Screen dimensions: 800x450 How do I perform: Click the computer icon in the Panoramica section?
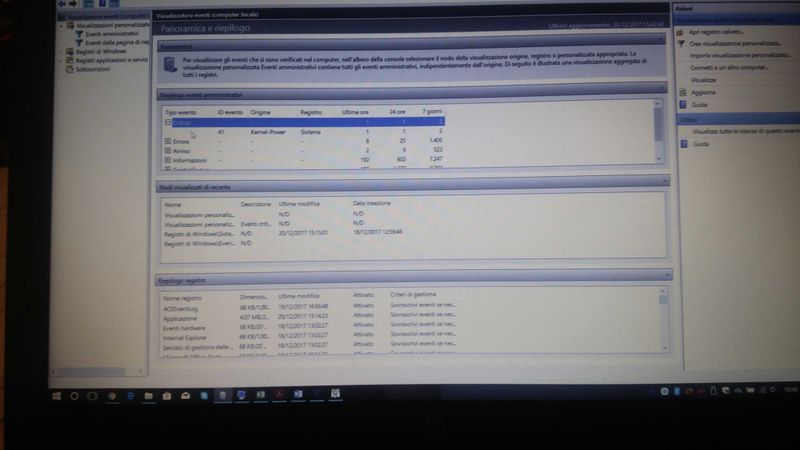[x=170, y=65]
